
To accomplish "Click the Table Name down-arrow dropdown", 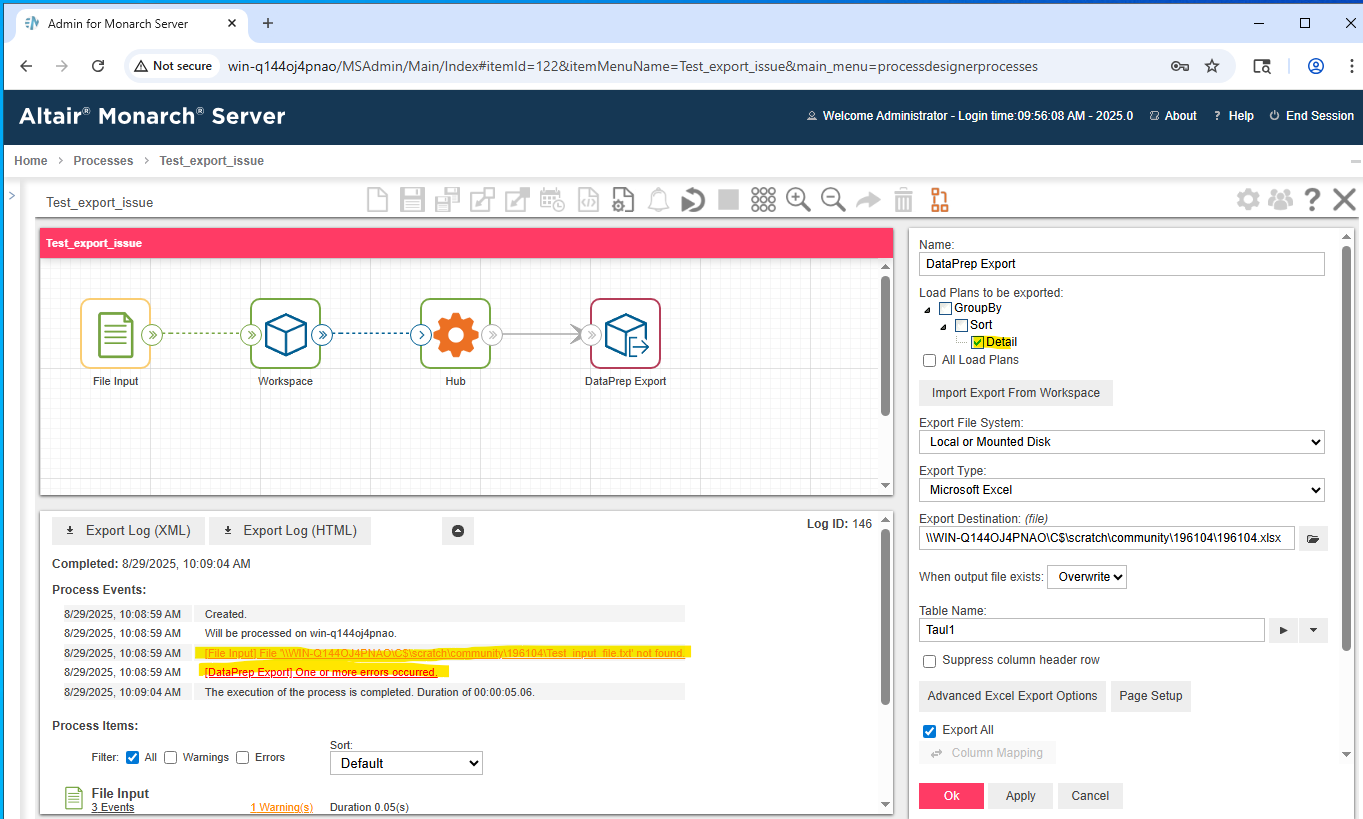I will click(x=1313, y=630).
